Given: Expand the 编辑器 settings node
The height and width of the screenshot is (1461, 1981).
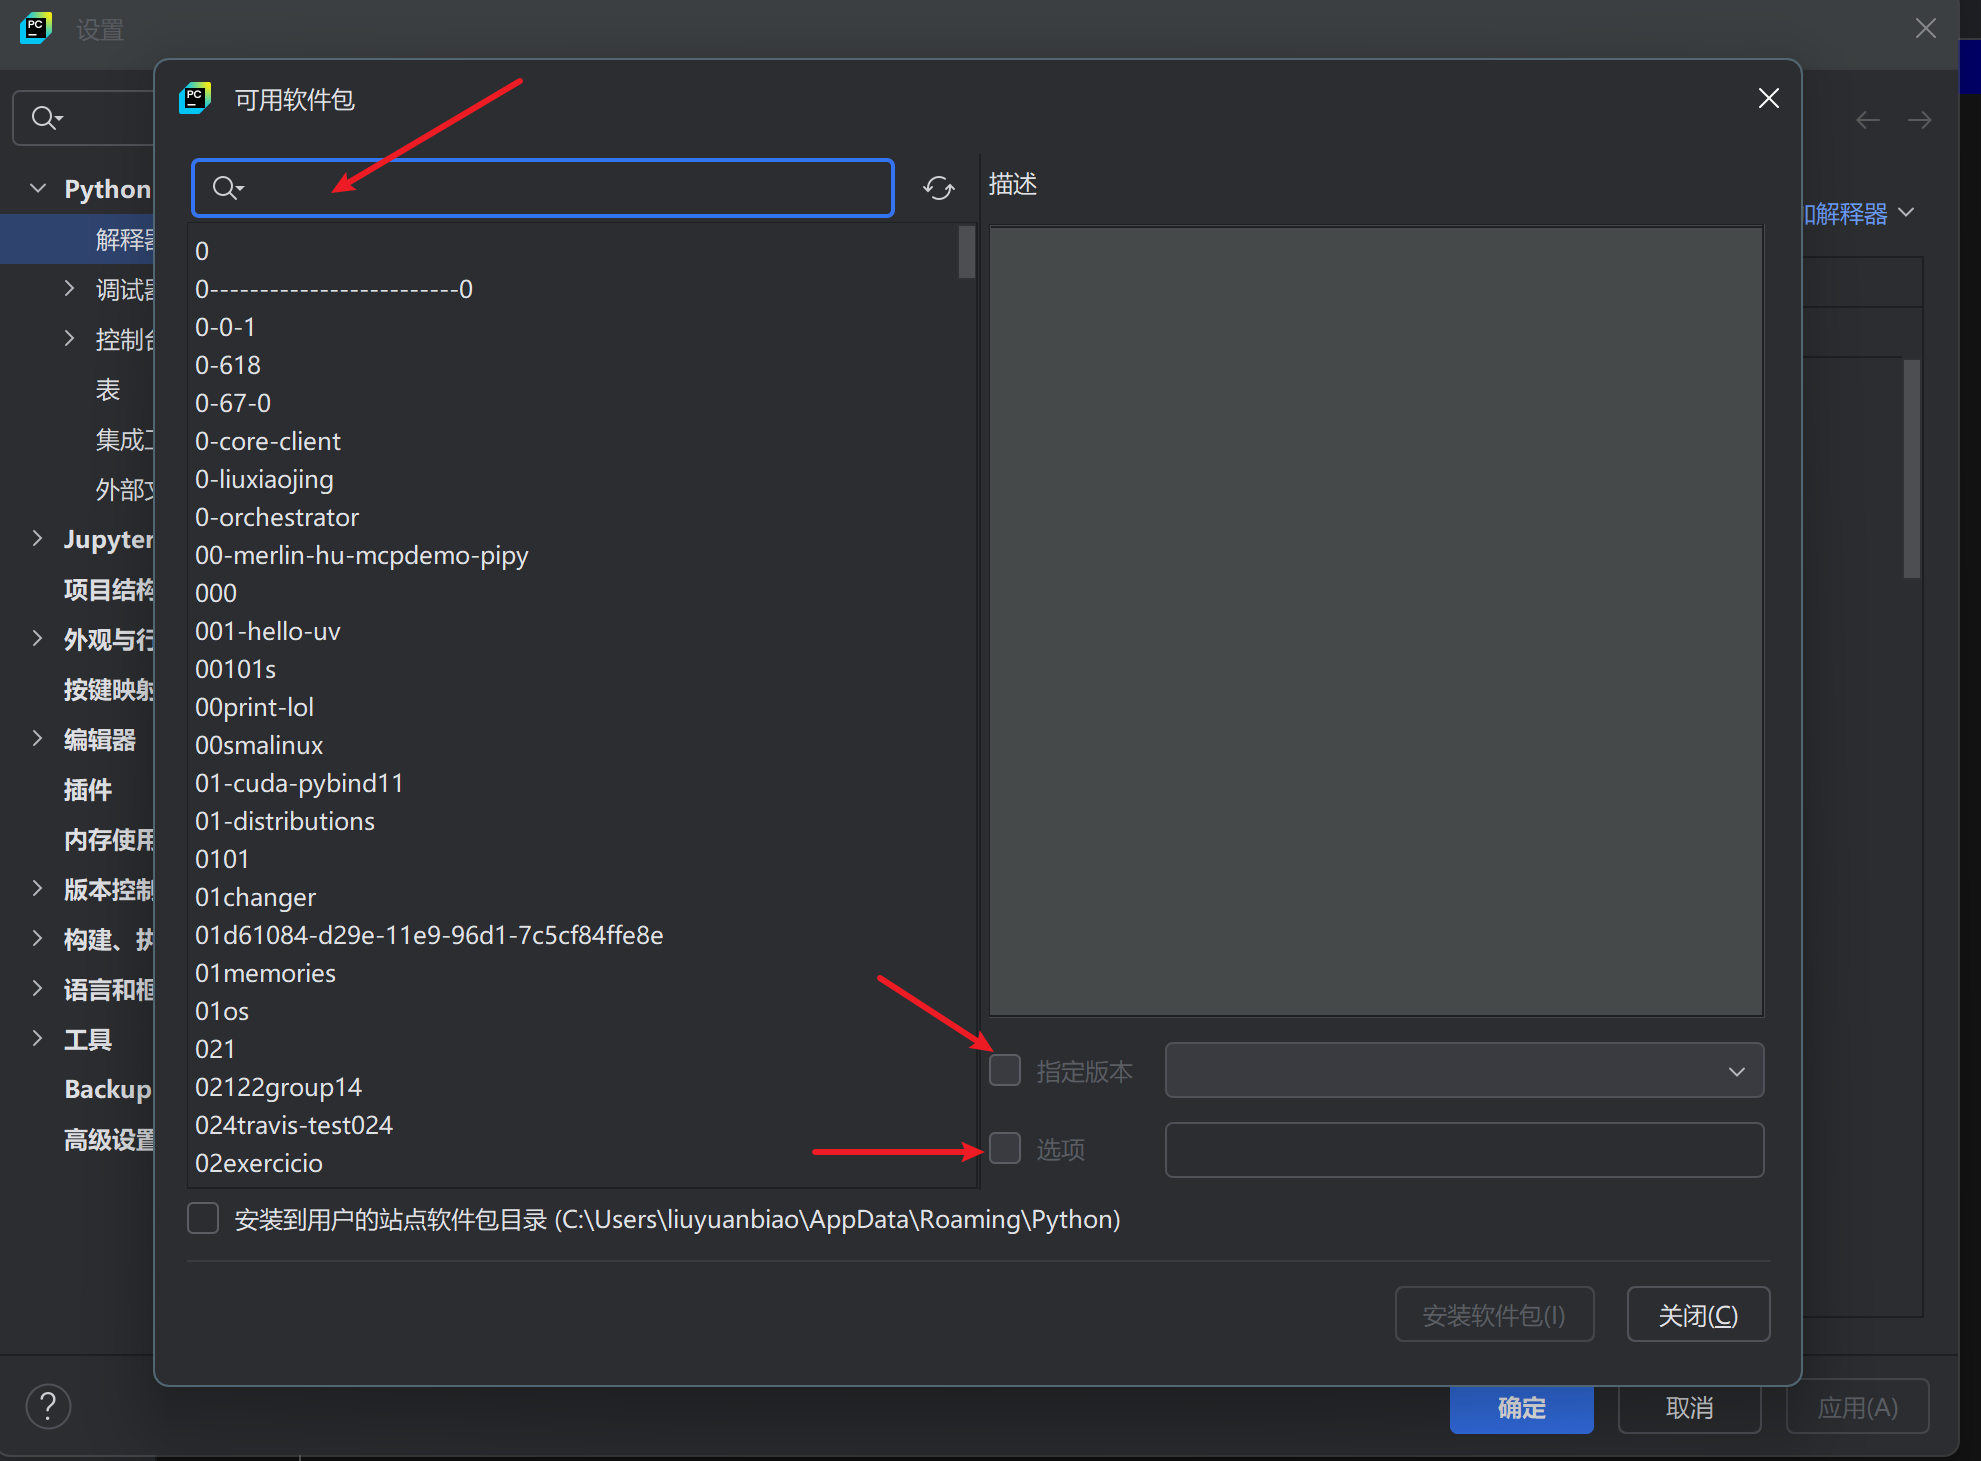Looking at the screenshot, I should 38,739.
